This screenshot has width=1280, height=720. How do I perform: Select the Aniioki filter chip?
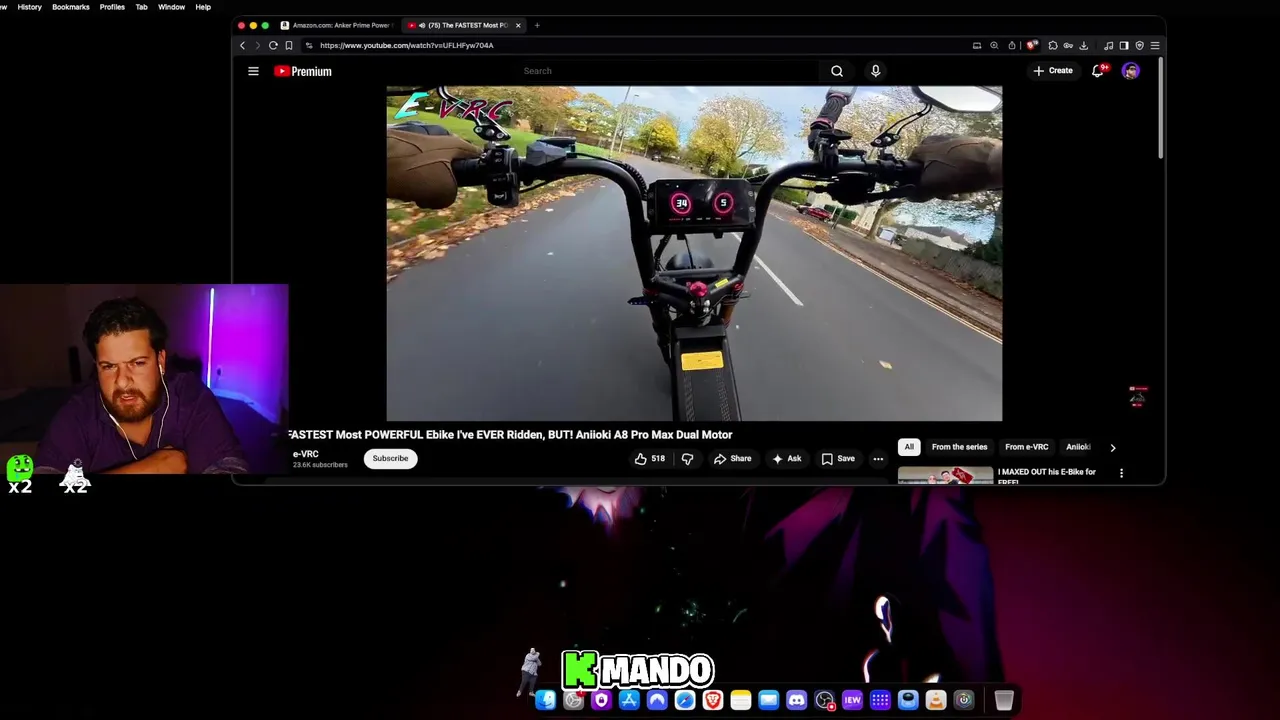[1078, 447]
